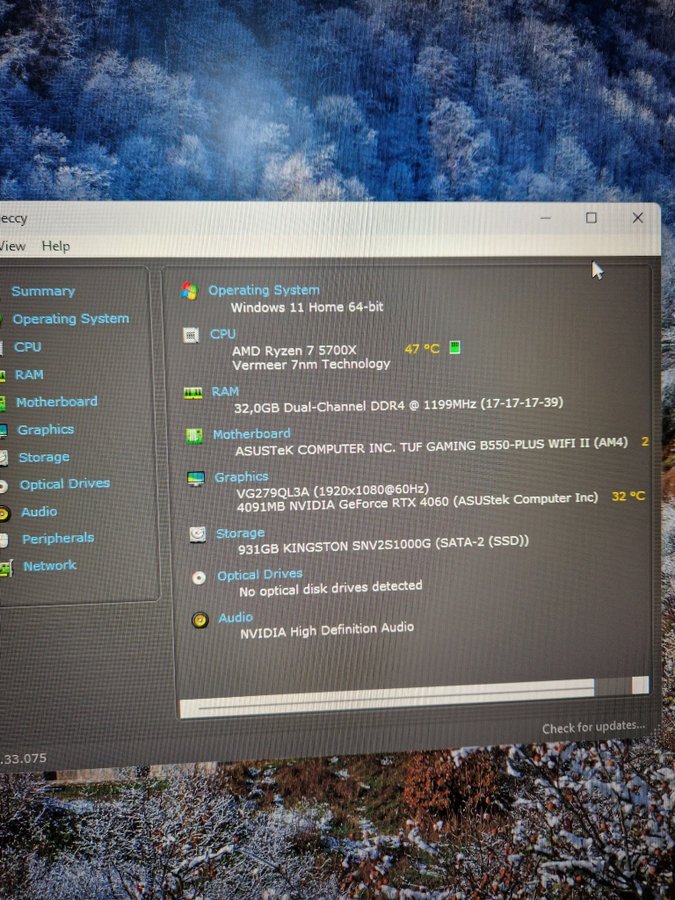Screen dimensions: 675x900
Task: Open the Motherboard section in sidebar
Action: click(56, 402)
